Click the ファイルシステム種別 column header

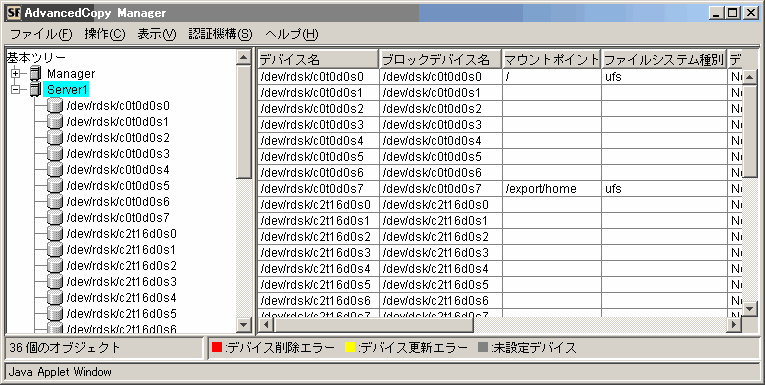(664, 60)
